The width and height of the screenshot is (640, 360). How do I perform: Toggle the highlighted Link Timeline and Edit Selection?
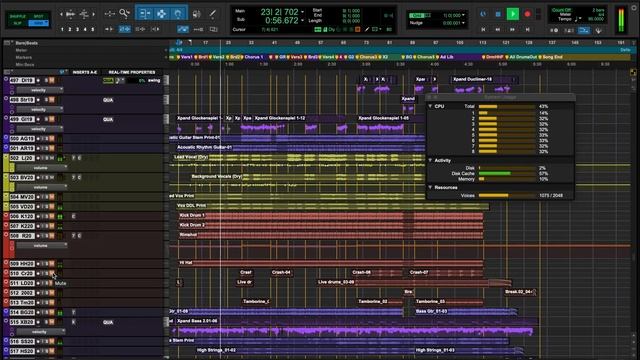coord(124,29)
